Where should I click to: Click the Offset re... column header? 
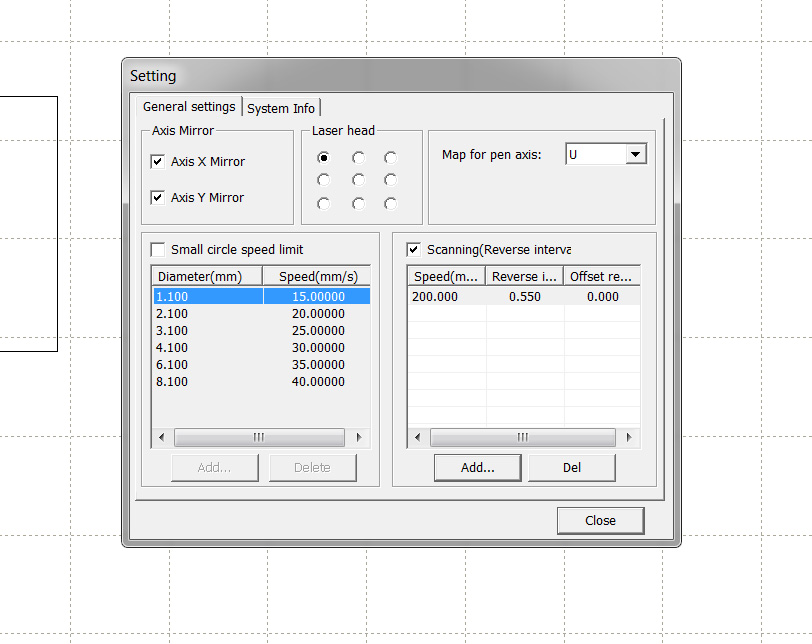pos(602,276)
